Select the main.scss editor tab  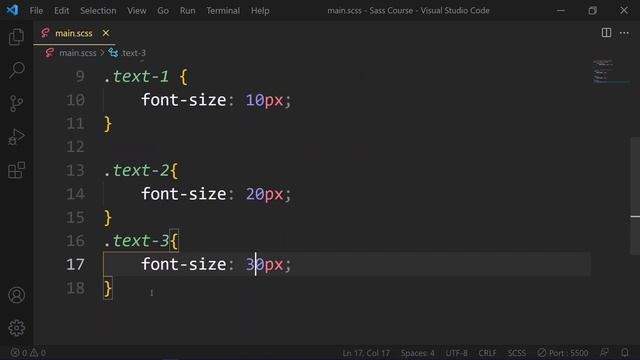74,33
